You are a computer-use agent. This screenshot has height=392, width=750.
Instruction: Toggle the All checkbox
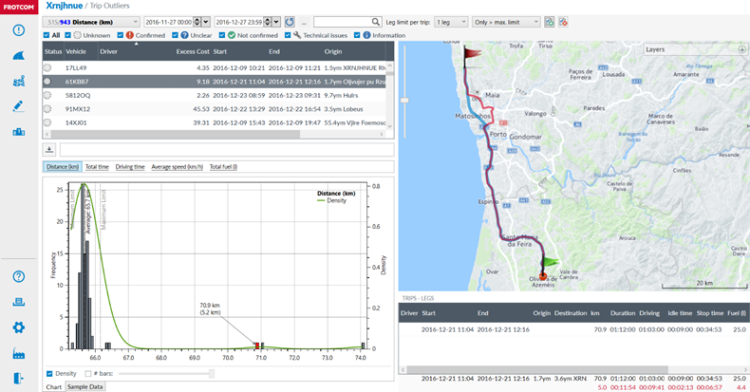click(46, 35)
